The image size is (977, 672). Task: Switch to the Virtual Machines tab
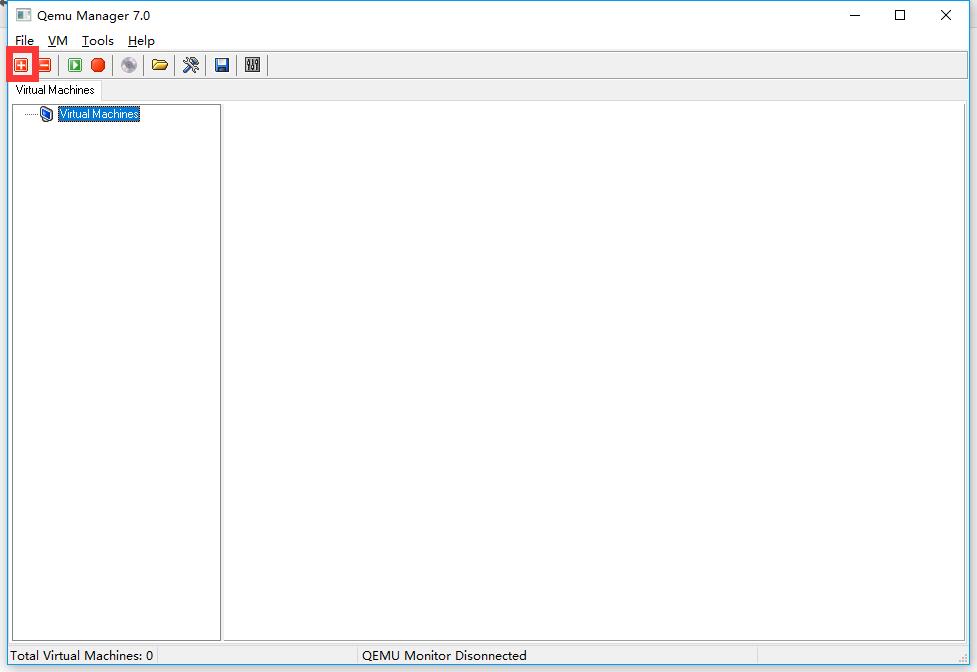55,90
